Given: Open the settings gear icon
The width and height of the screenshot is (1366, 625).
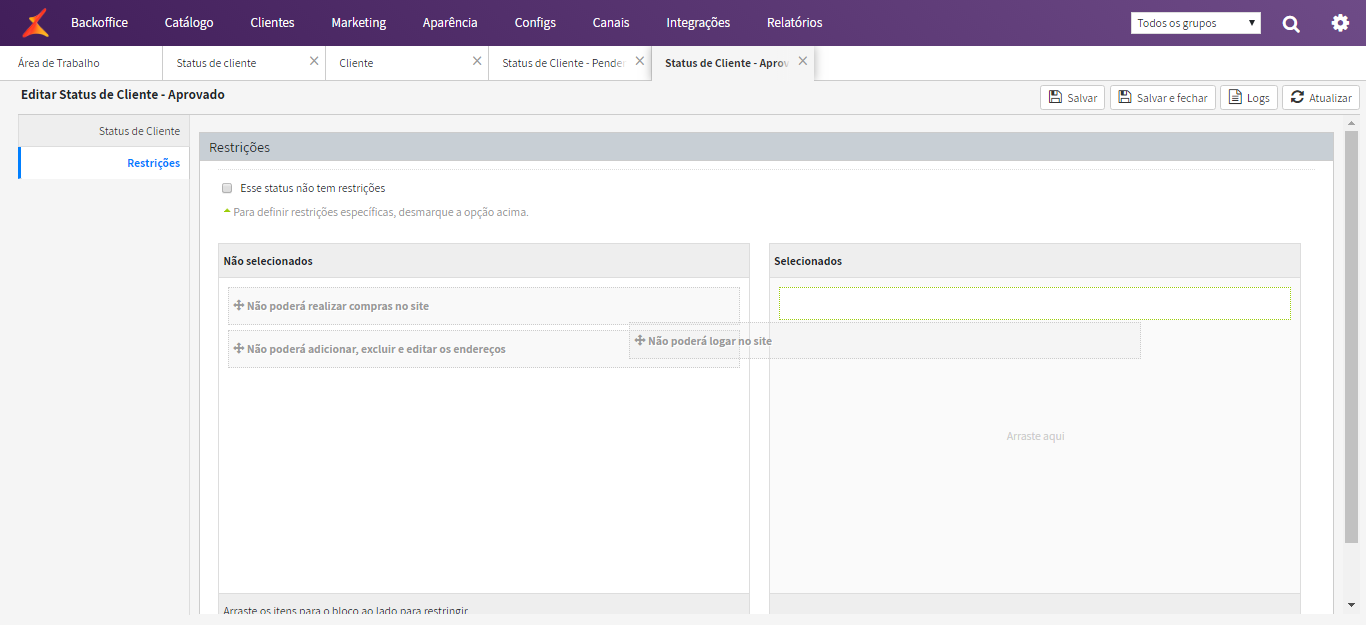Looking at the screenshot, I should (x=1340, y=22).
